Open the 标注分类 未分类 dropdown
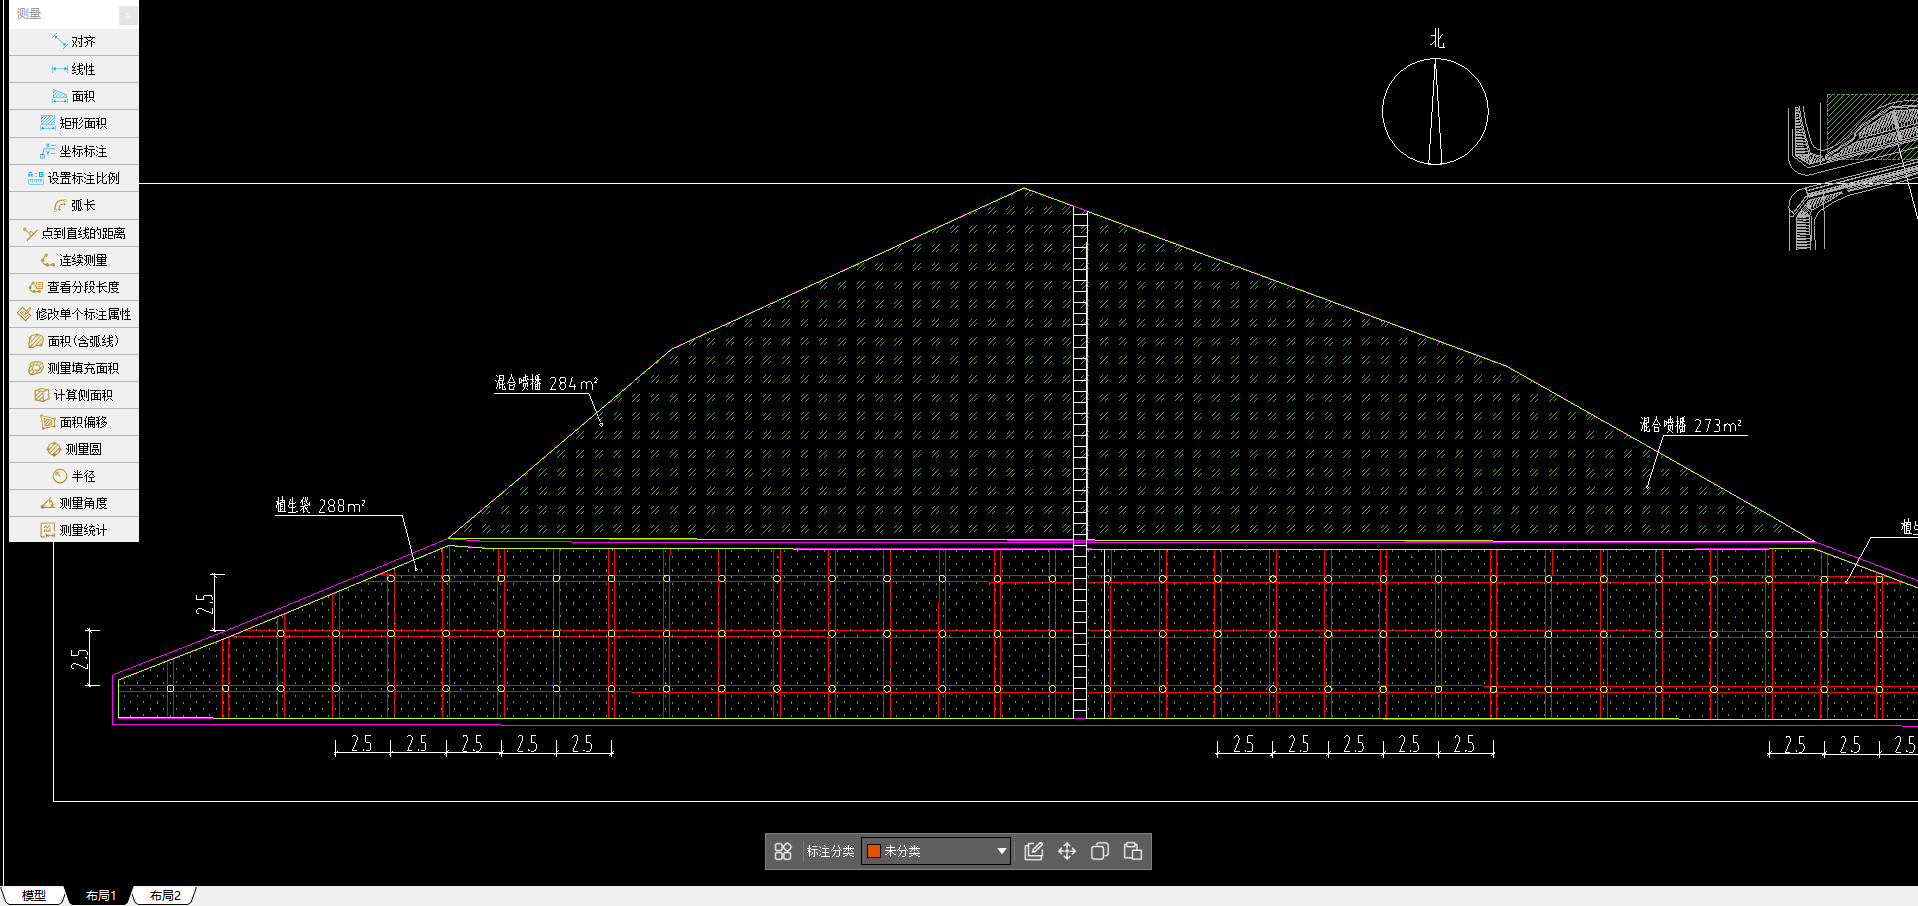 936,851
